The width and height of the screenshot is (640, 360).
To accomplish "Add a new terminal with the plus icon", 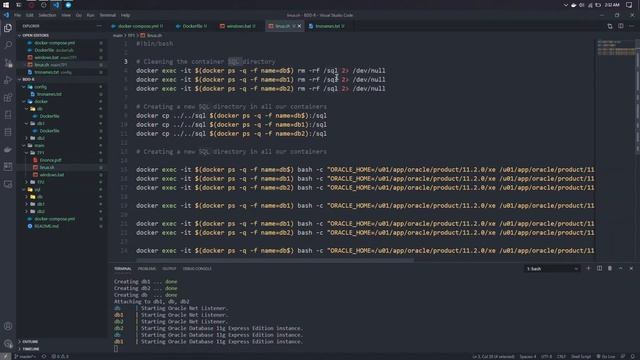I will tap(588, 268).
